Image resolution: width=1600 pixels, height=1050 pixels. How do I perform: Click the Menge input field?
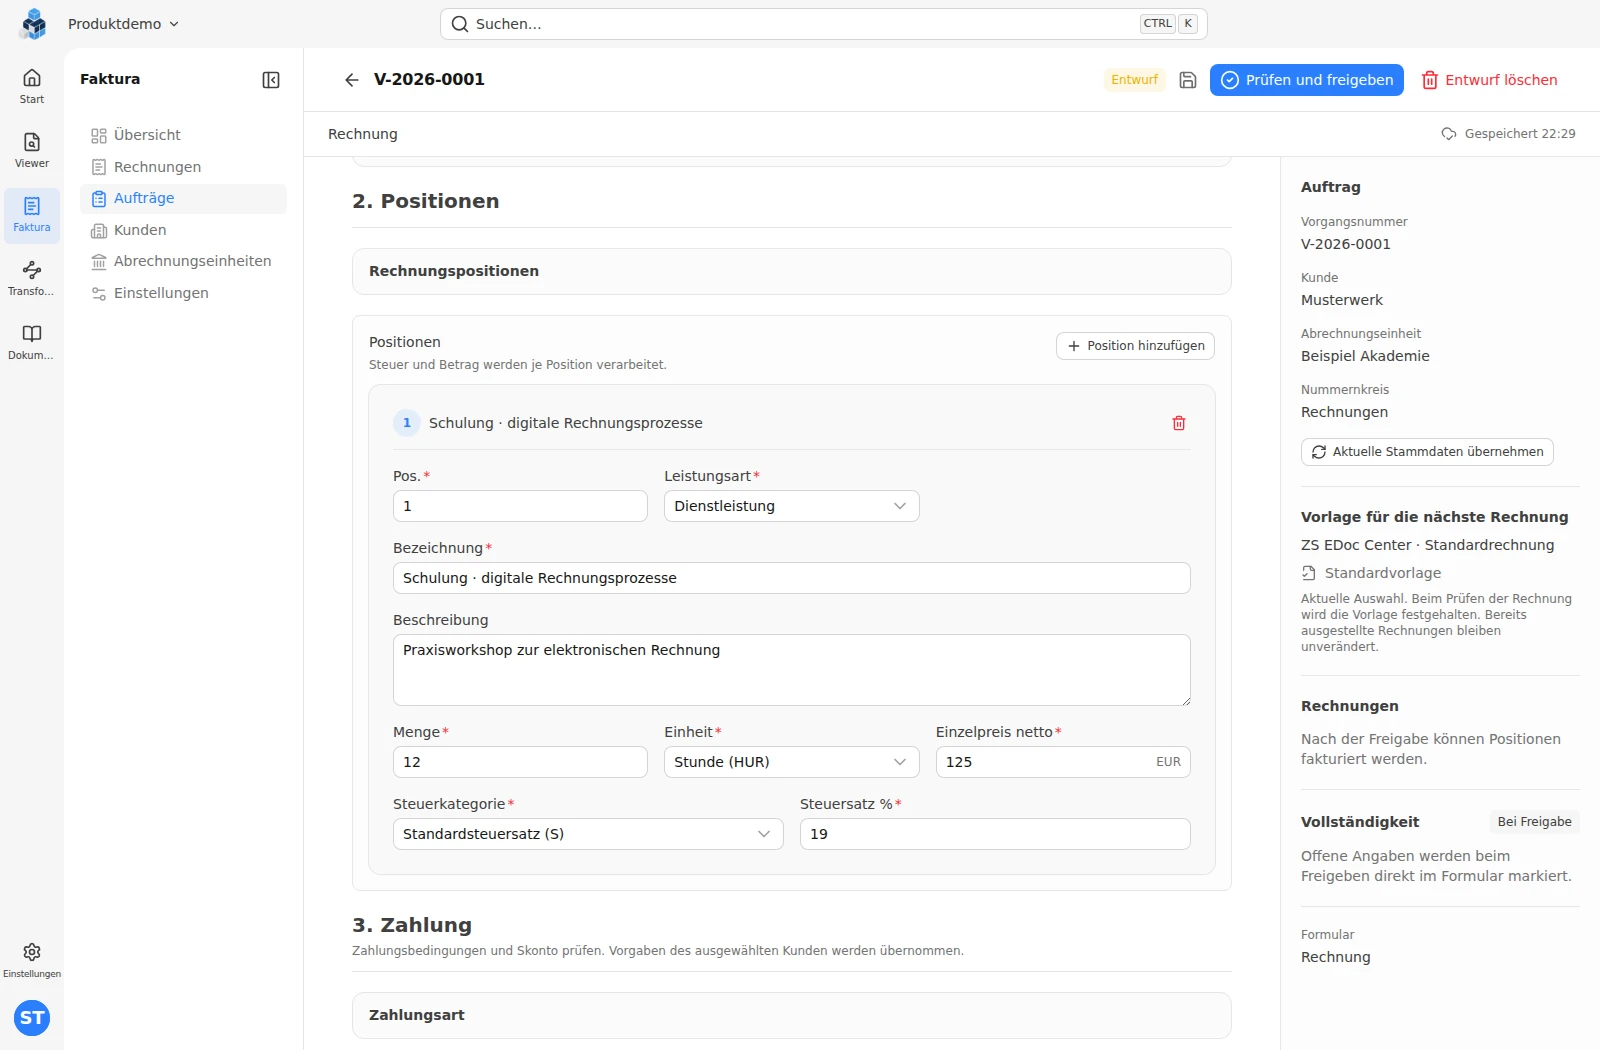(x=520, y=762)
